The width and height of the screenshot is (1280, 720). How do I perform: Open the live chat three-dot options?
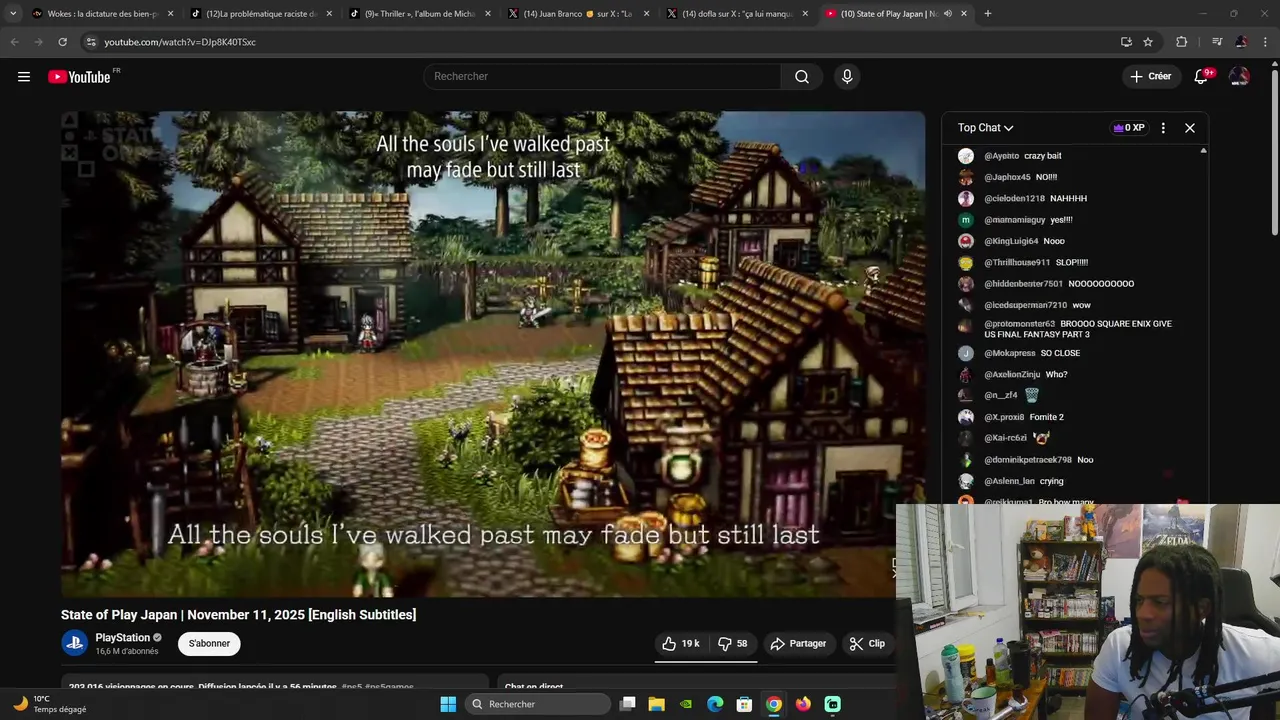(x=1162, y=128)
